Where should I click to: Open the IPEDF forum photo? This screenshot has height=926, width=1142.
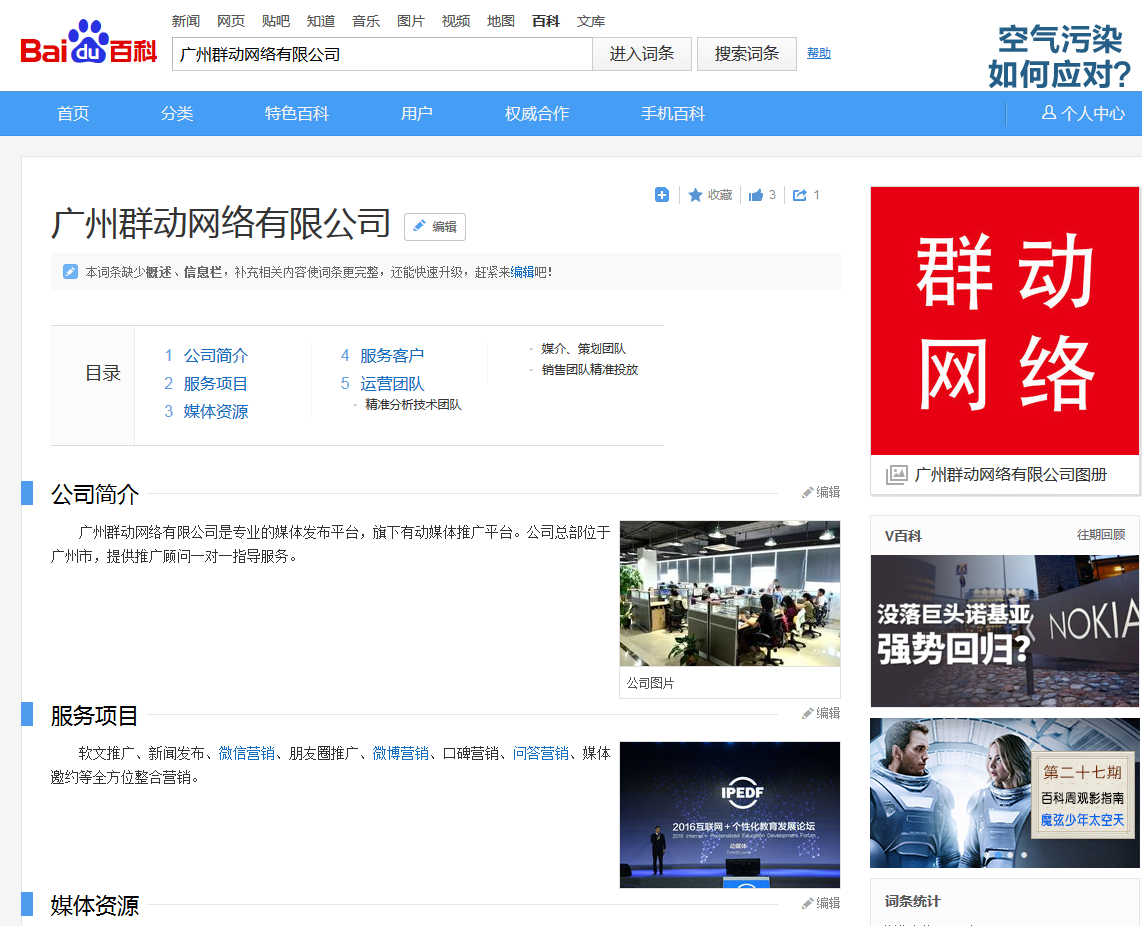click(x=730, y=815)
